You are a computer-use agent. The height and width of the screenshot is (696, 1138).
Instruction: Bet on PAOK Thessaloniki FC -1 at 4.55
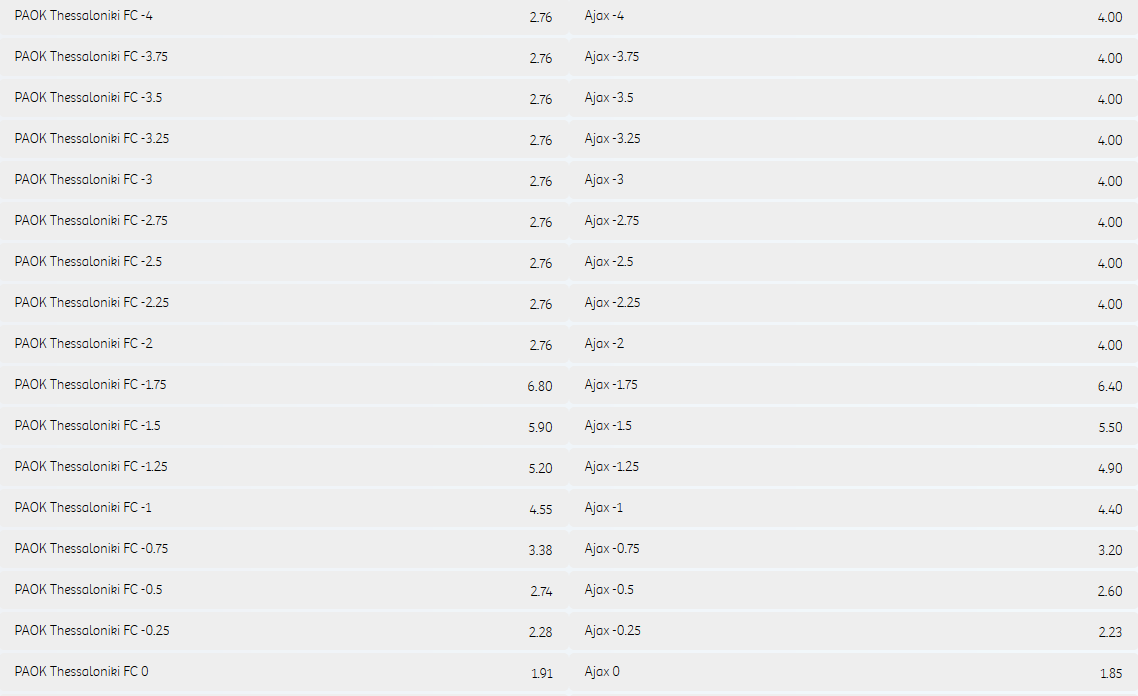tap(284, 508)
